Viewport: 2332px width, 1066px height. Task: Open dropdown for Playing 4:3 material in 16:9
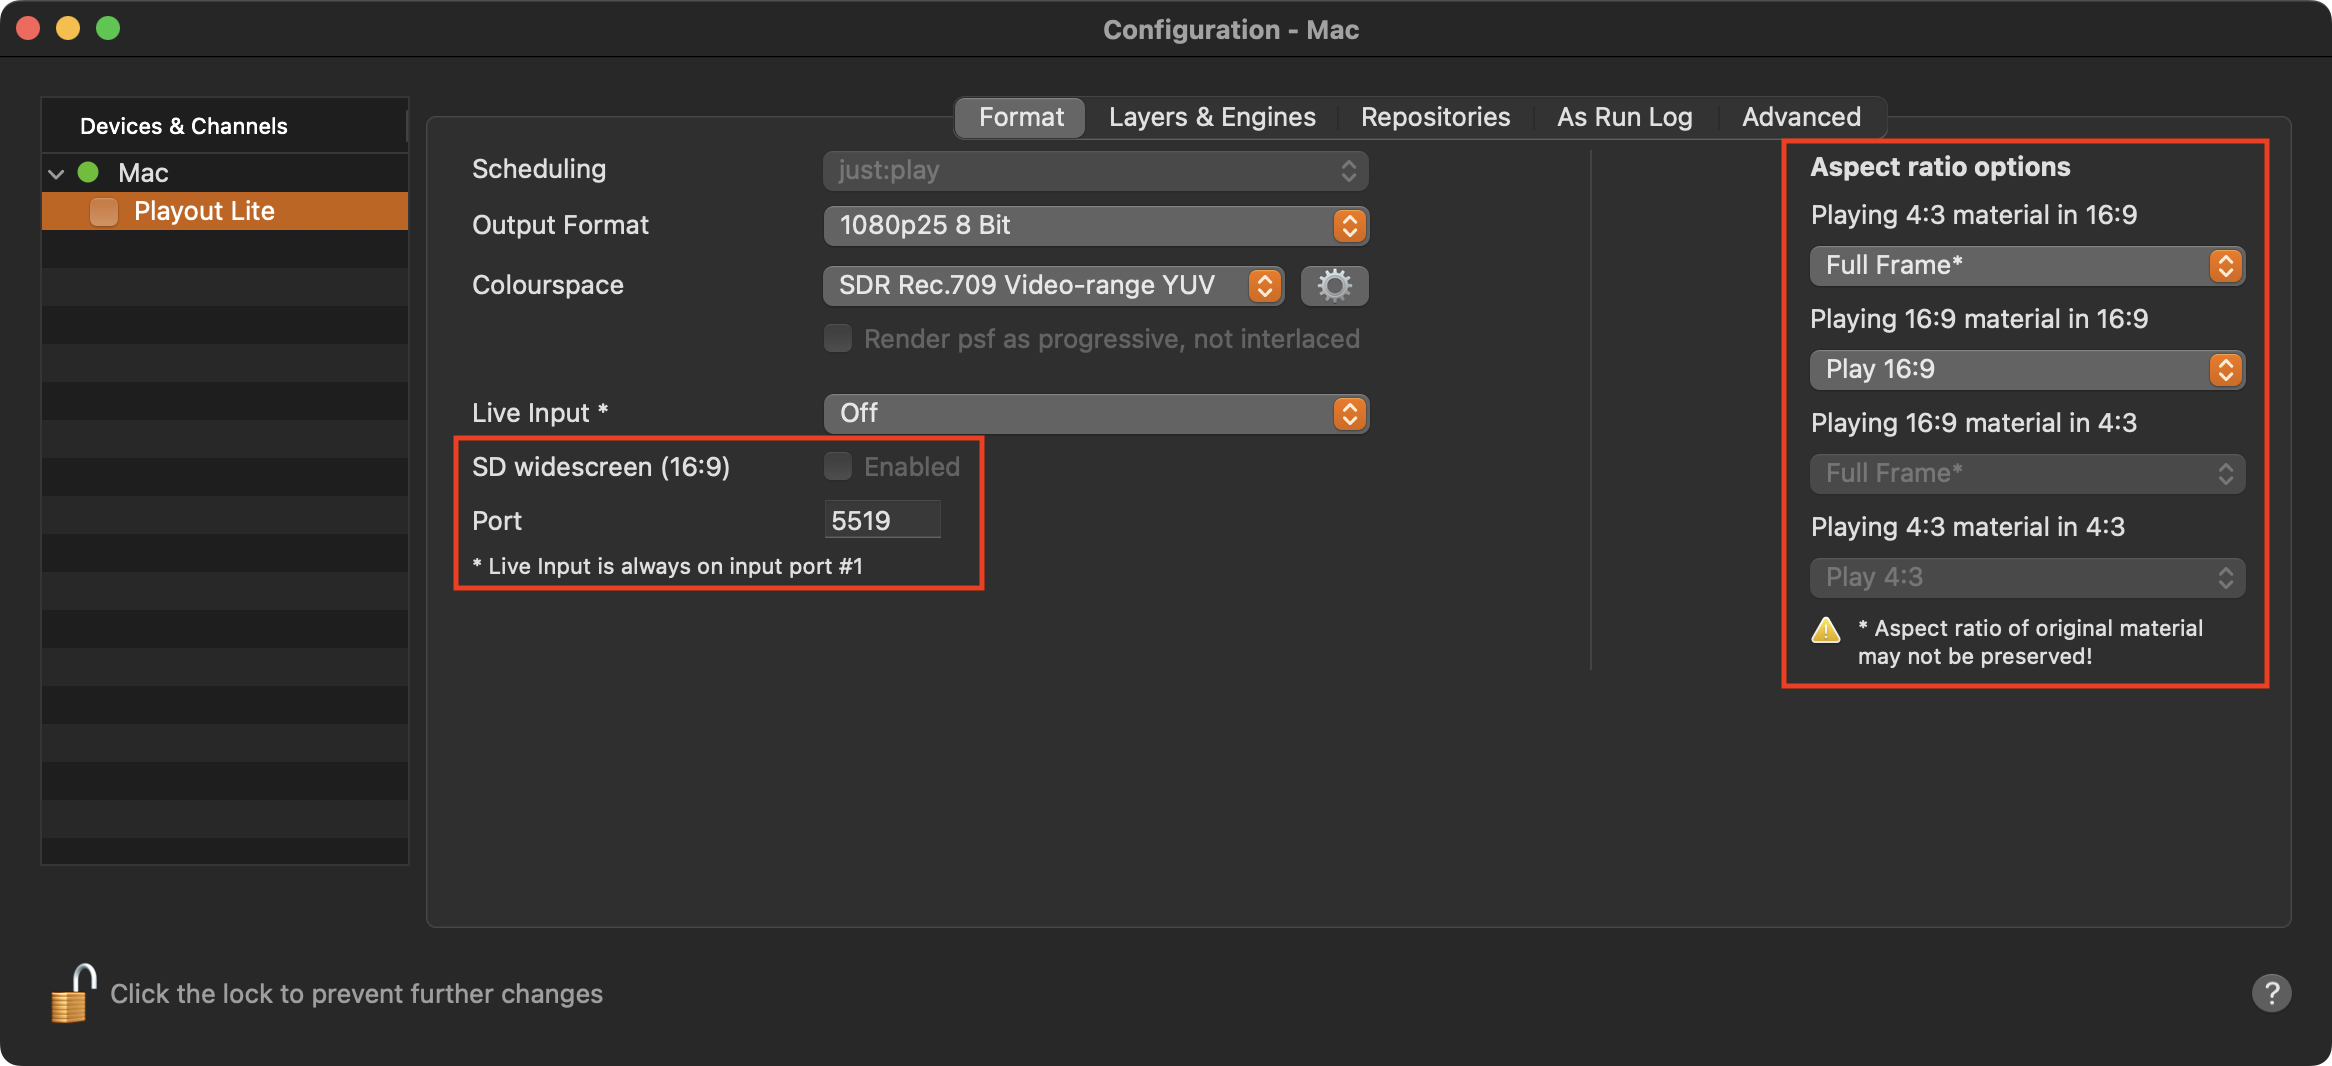click(x=2027, y=266)
